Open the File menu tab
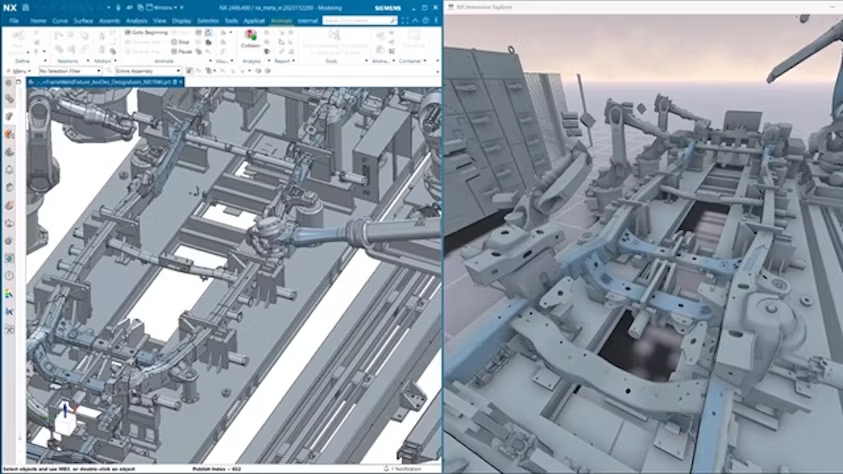 [x=14, y=20]
